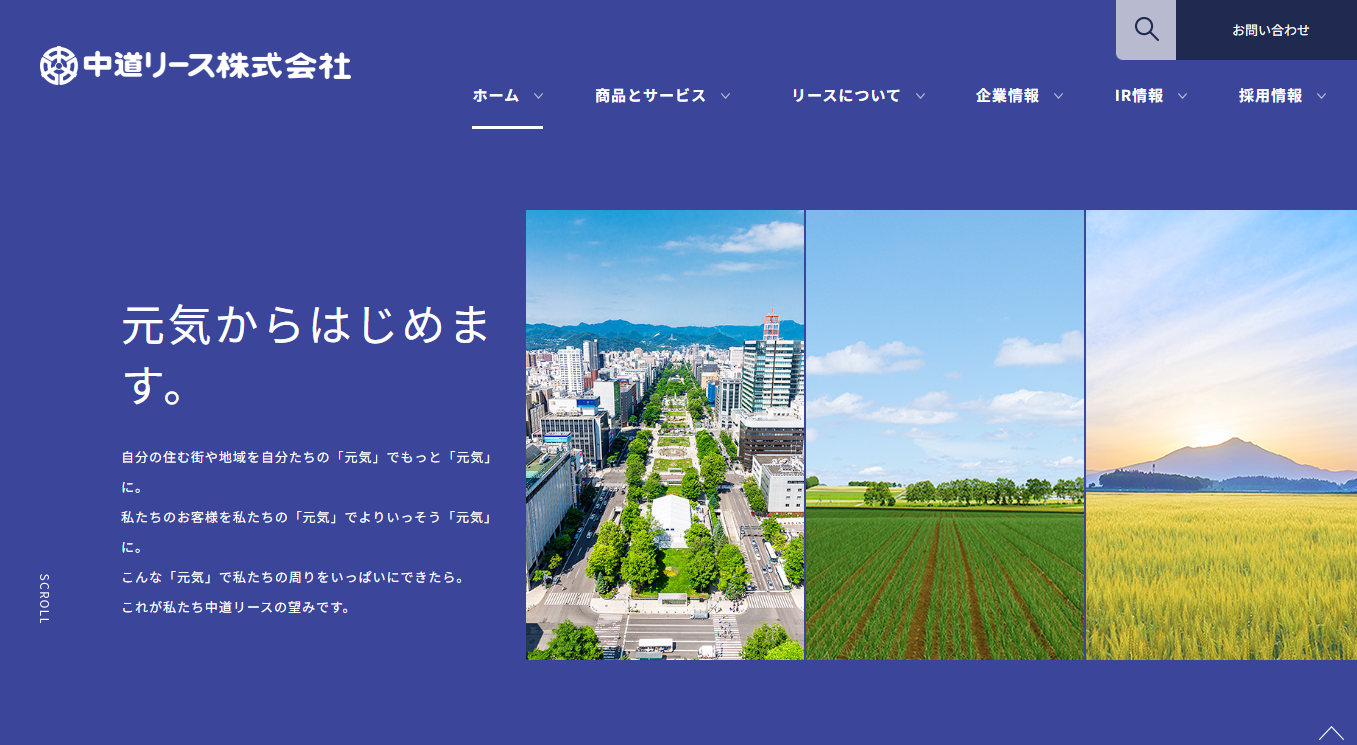Select the ホーム menu item
This screenshot has width=1357, height=745.
(496, 96)
